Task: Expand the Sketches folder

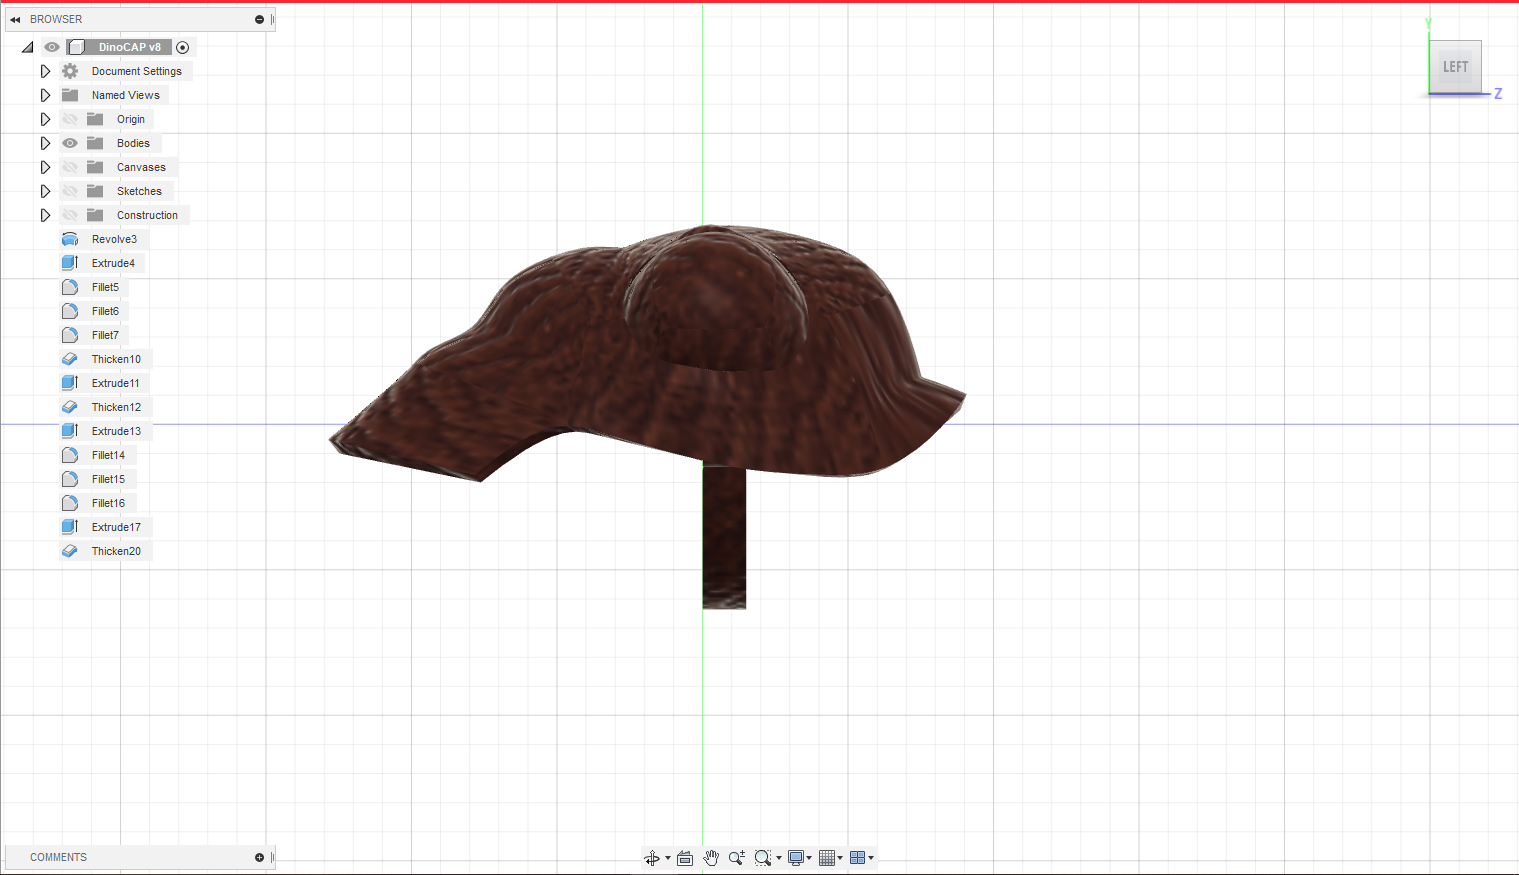Action: [45, 191]
